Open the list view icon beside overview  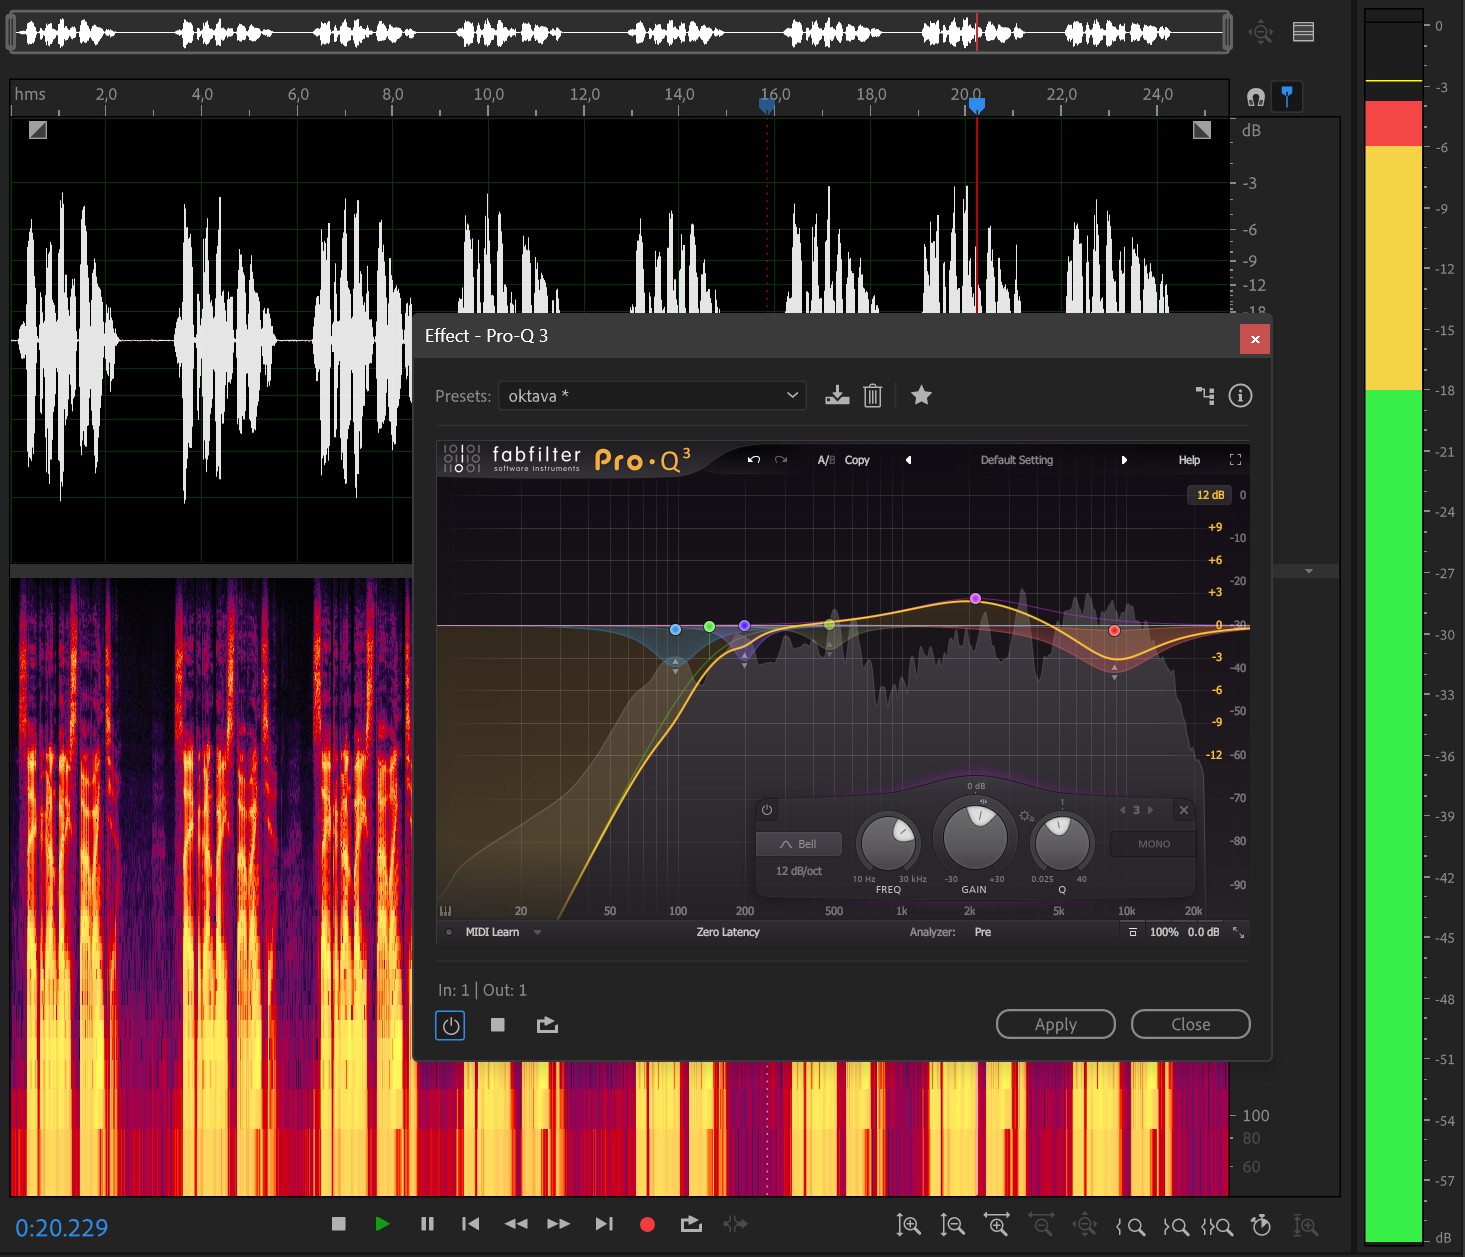1303,32
